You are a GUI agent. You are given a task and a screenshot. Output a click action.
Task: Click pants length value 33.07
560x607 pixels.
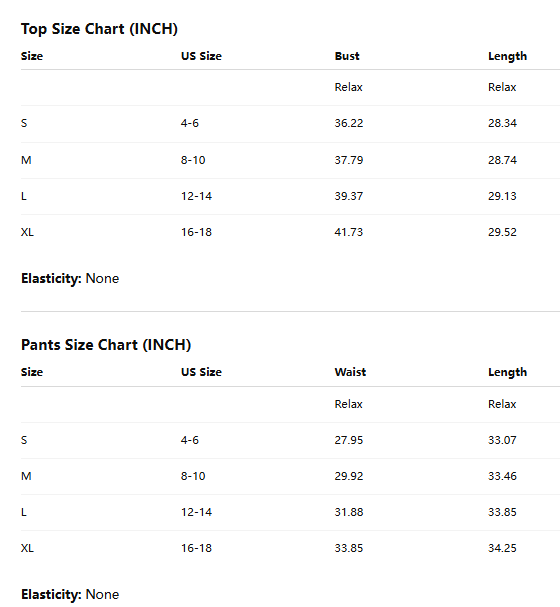(502, 440)
